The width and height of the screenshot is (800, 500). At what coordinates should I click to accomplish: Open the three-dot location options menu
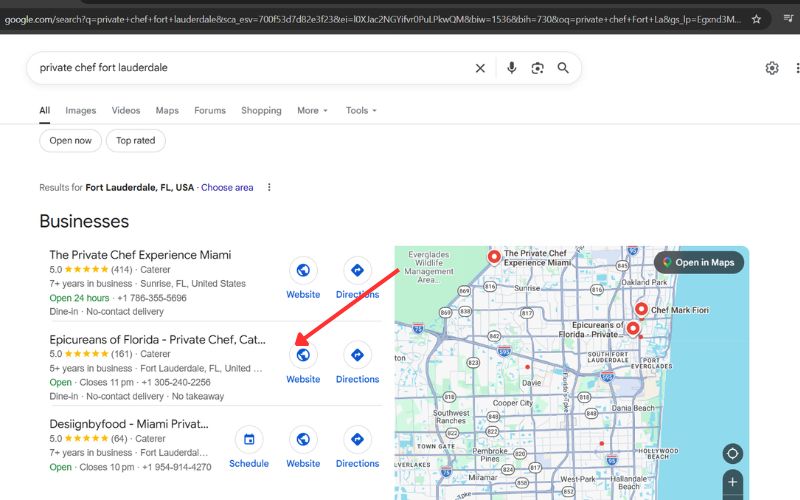click(x=269, y=188)
